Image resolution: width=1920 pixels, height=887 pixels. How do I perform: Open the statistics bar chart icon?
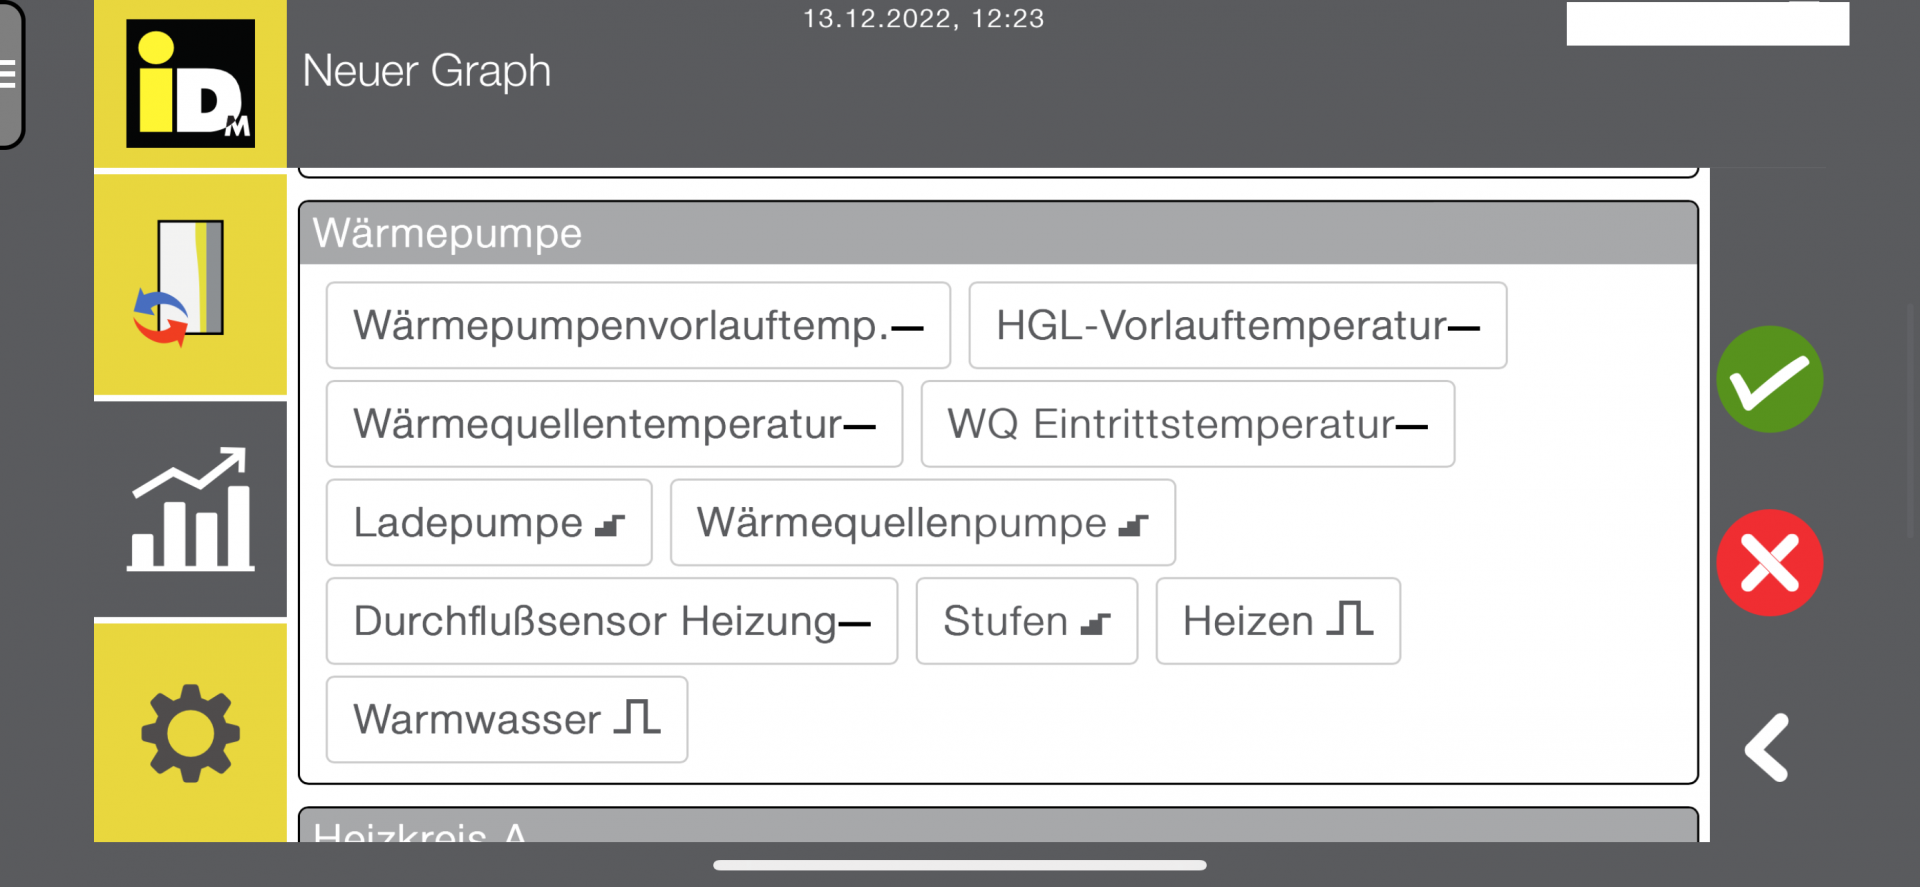pyautogui.click(x=190, y=510)
